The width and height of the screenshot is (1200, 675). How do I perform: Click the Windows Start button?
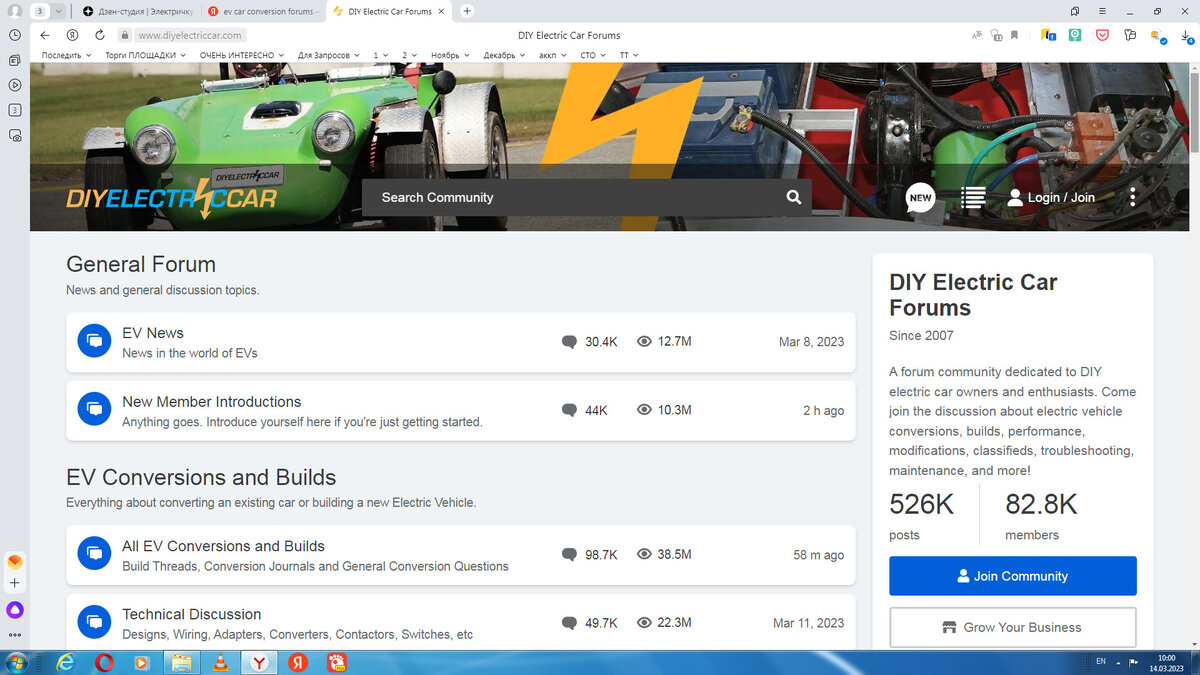coord(15,662)
